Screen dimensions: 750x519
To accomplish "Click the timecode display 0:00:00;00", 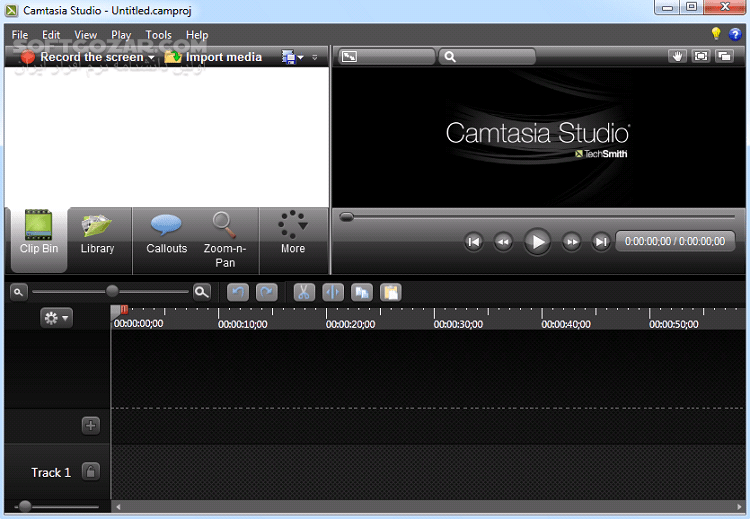I will [x=675, y=241].
